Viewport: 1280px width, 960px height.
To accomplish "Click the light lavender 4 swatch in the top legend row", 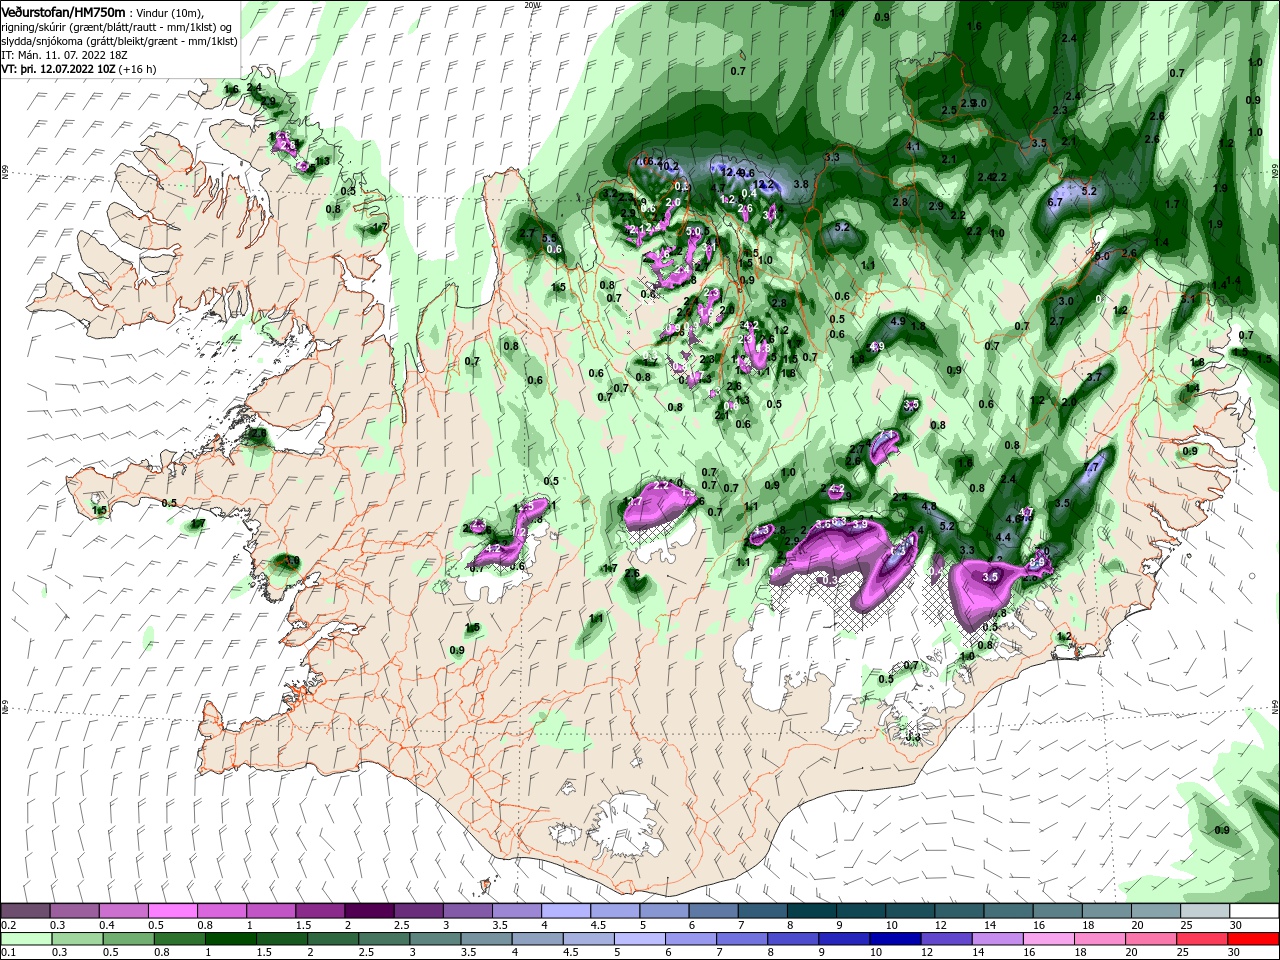I will (564, 911).
